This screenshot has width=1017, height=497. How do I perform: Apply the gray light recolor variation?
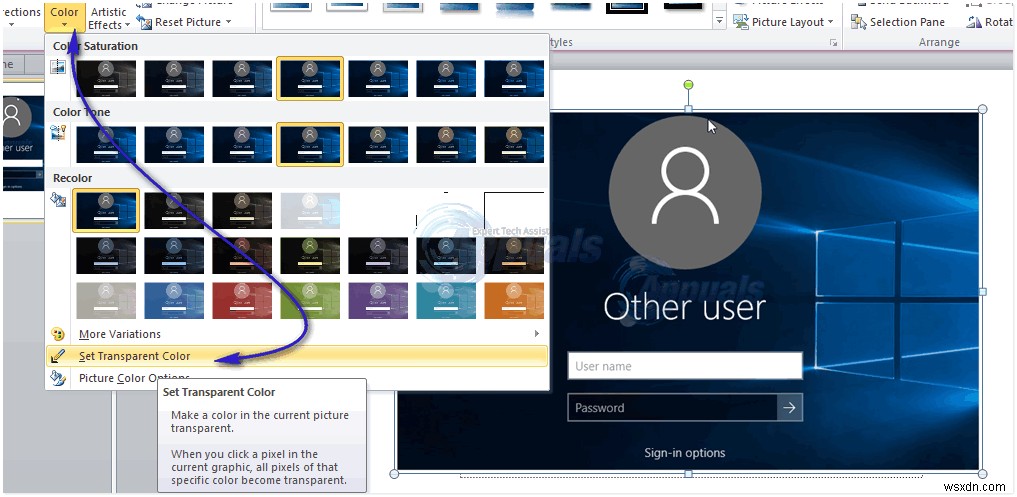click(x=106, y=300)
